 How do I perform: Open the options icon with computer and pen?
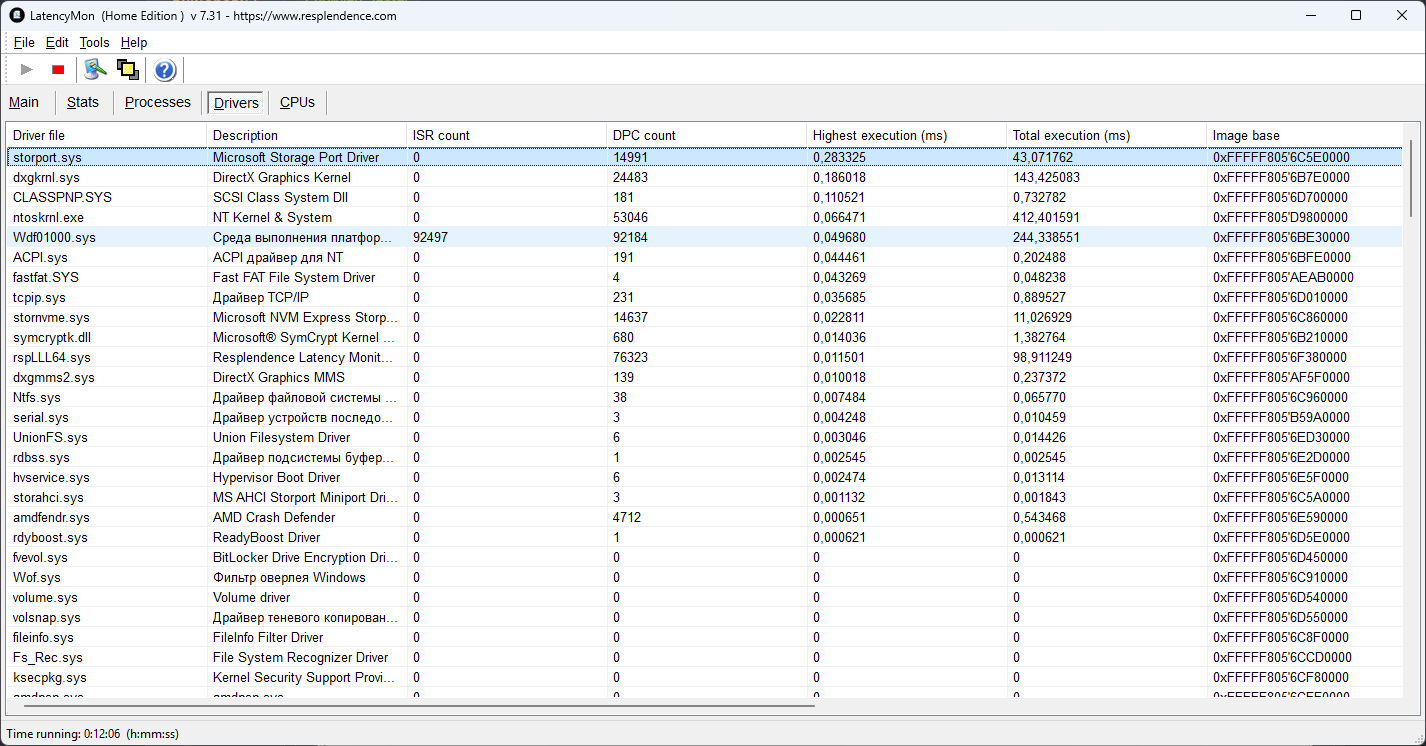point(95,69)
